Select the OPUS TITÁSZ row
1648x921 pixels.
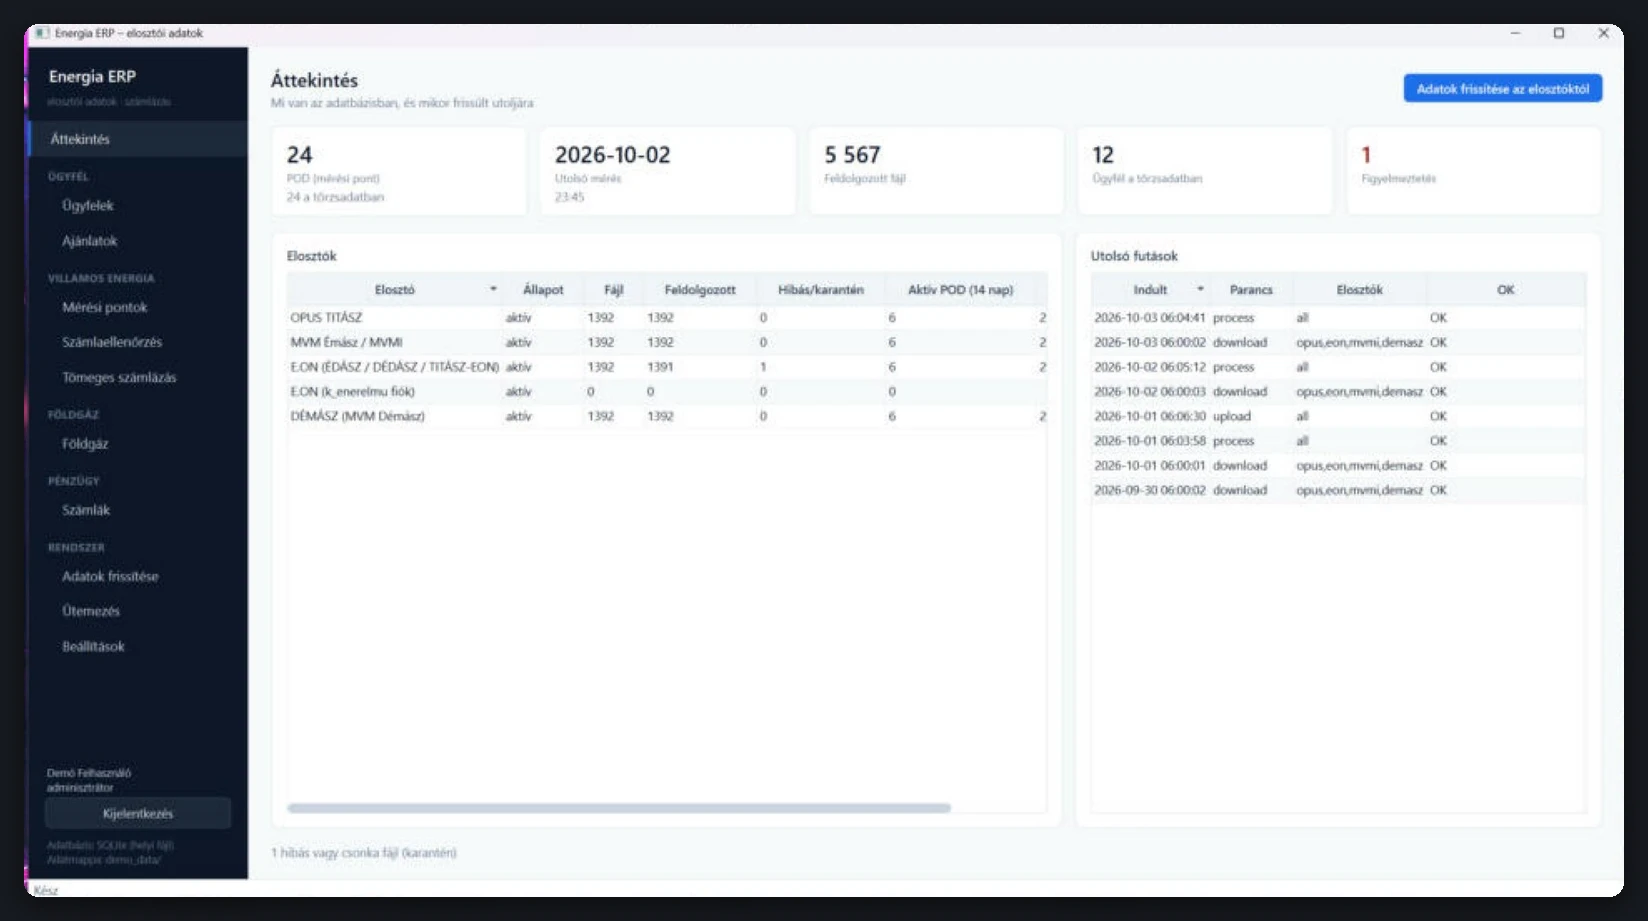[667, 317]
